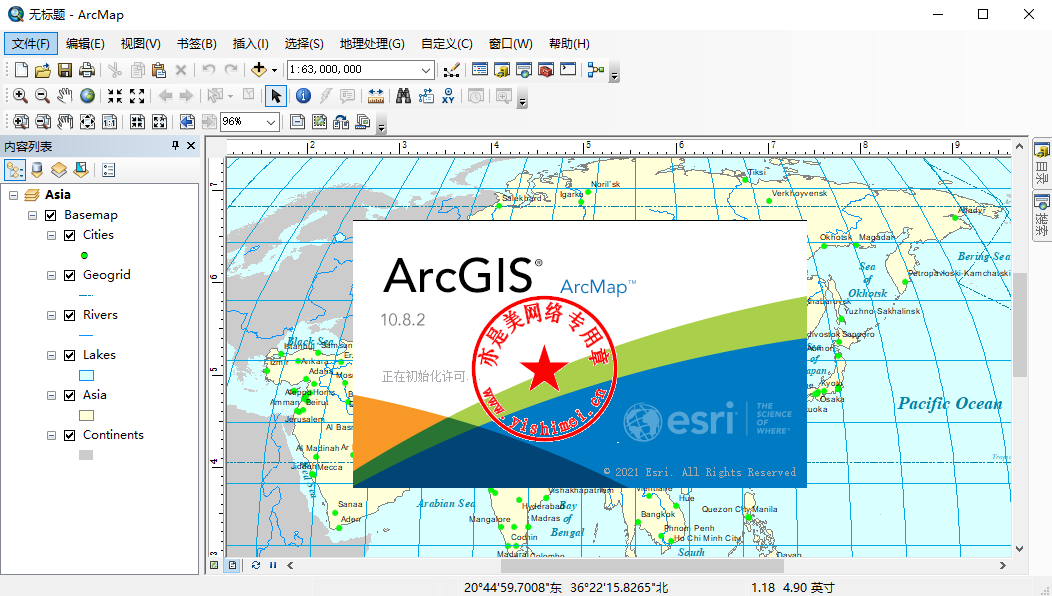Toggle Cities layer visibility

coord(69,236)
